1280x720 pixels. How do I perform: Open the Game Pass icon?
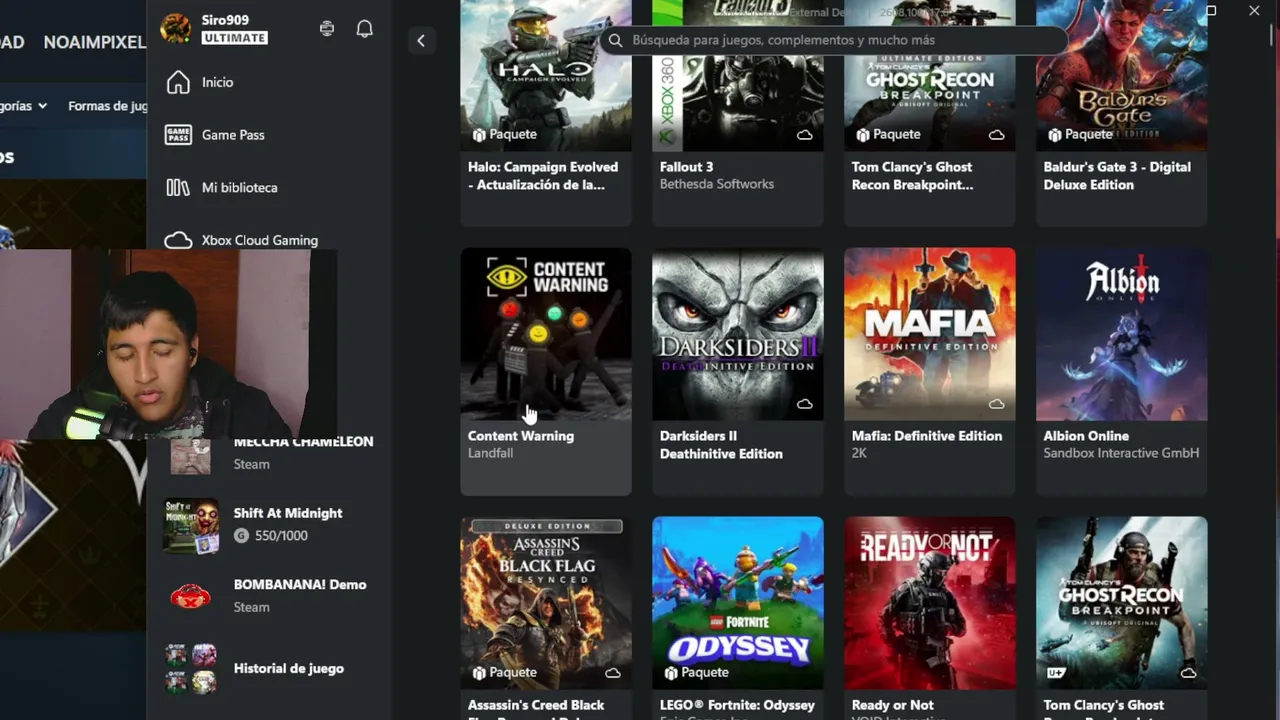[178, 135]
